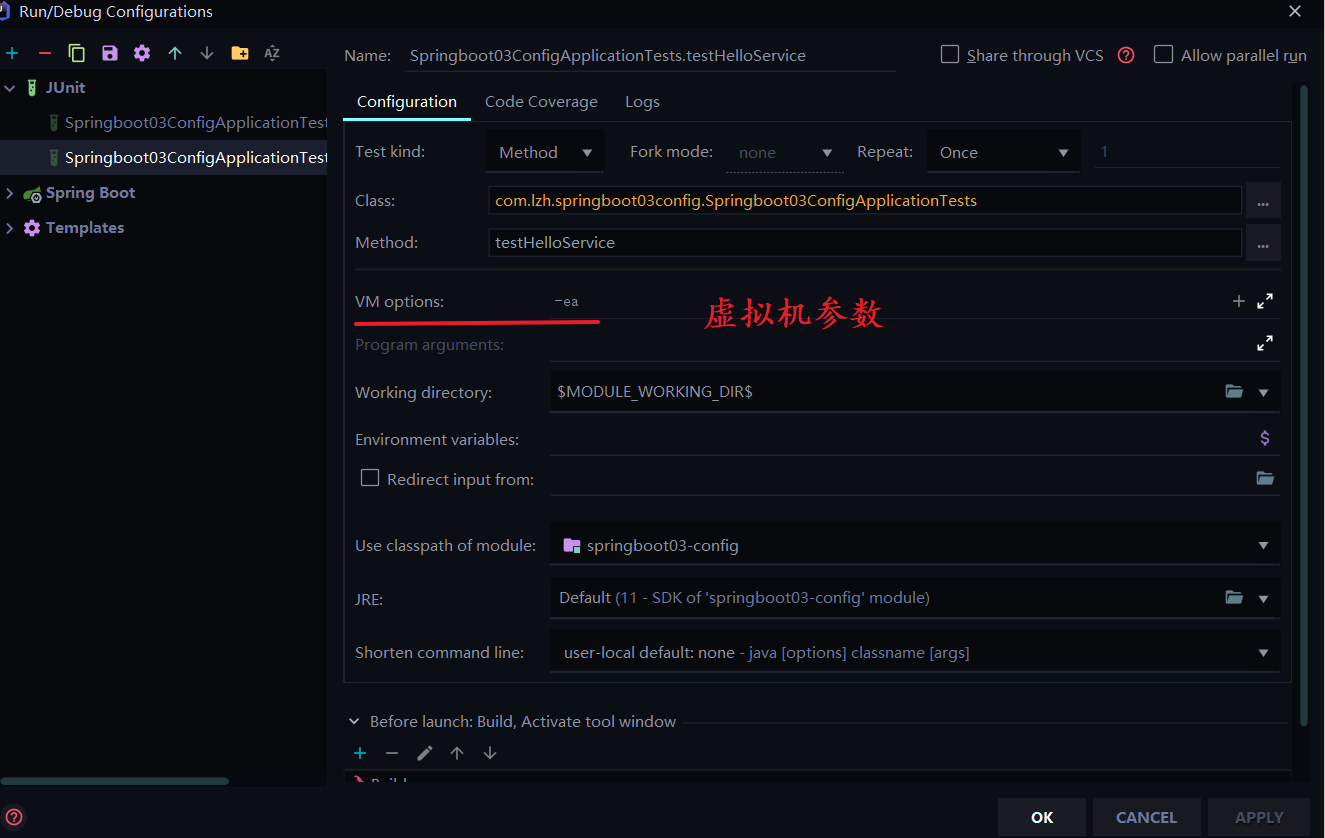Browse for the Working directory folder

pyautogui.click(x=1234, y=392)
